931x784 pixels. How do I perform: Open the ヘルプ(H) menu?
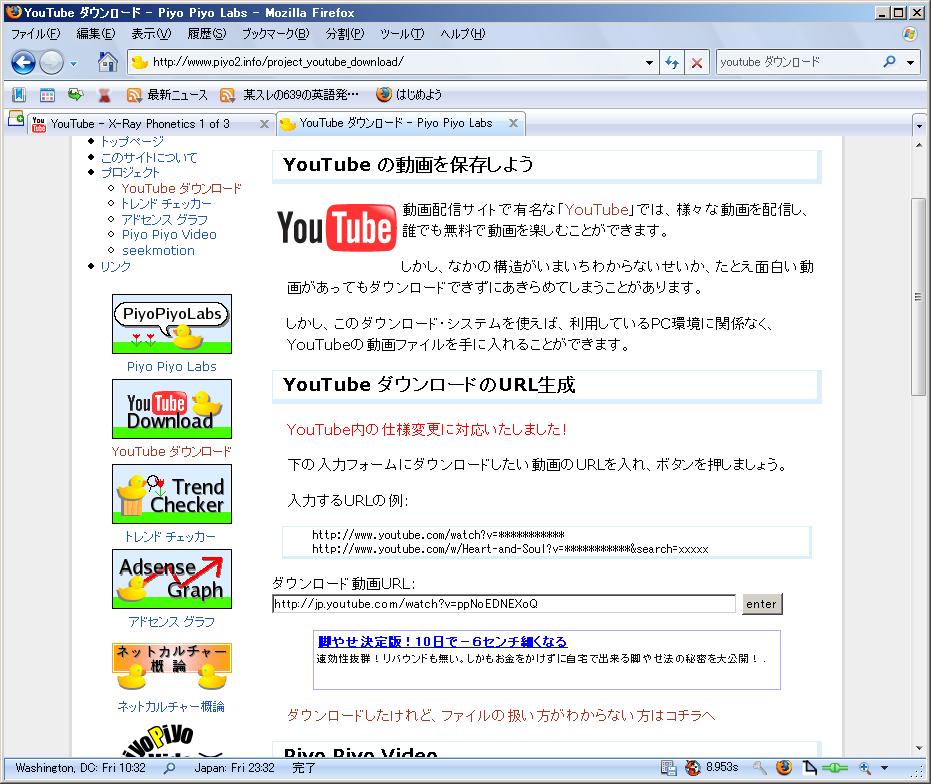(x=463, y=34)
